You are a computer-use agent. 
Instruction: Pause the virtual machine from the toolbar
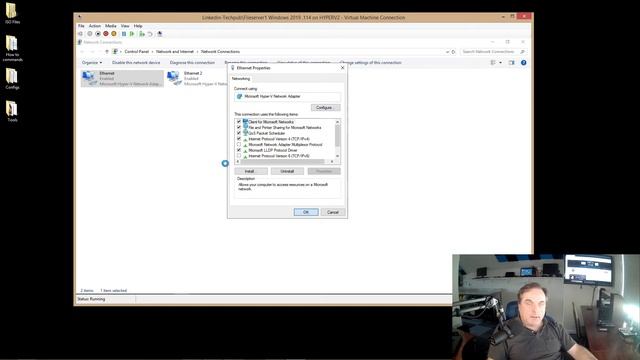coord(124,34)
